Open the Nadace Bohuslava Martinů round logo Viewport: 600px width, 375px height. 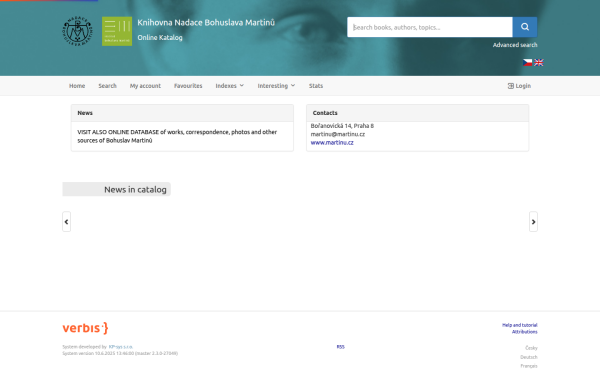click(x=78, y=31)
